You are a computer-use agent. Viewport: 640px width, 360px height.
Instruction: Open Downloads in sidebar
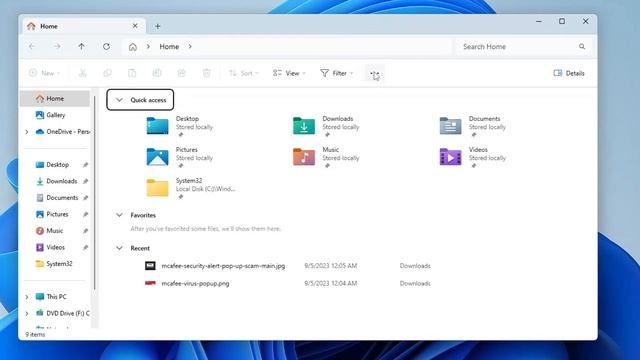pyautogui.click(x=61, y=181)
